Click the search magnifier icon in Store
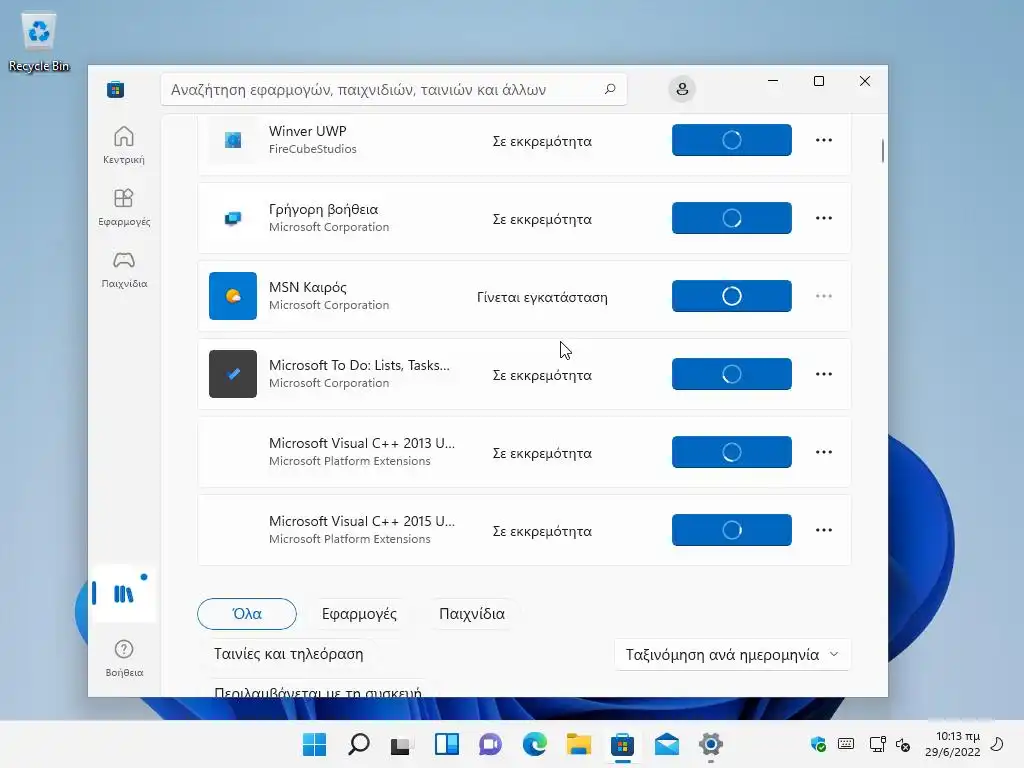This screenshot has width=1024, height=768. pos(610,89)
